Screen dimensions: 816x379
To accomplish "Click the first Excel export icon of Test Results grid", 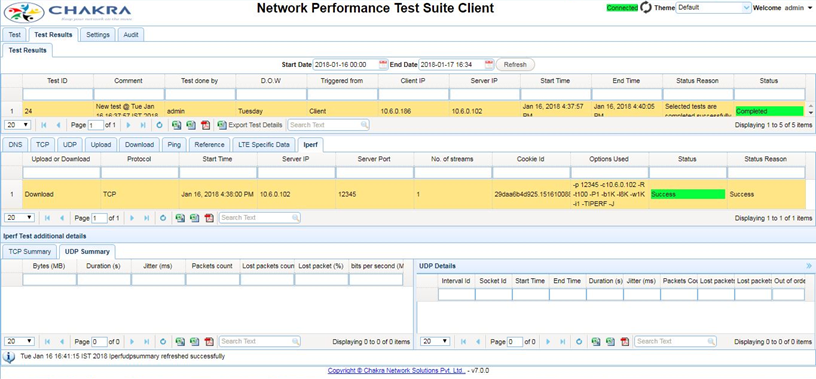I will pos(177,125).
